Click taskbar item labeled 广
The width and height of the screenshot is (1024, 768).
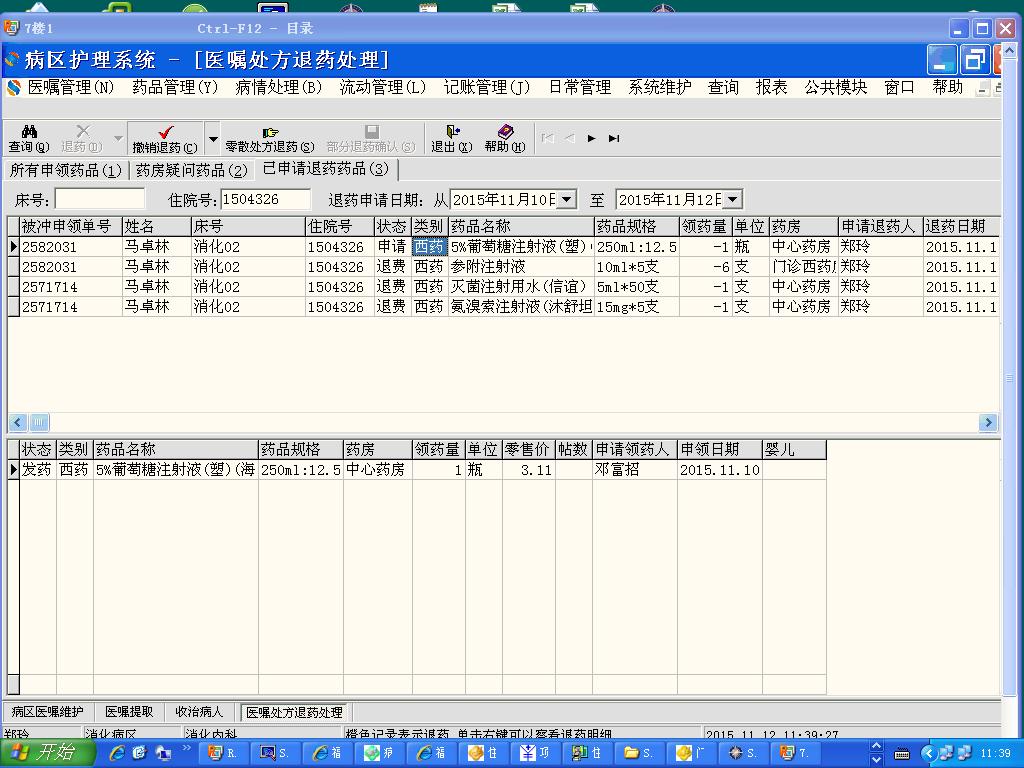(691, 753)
